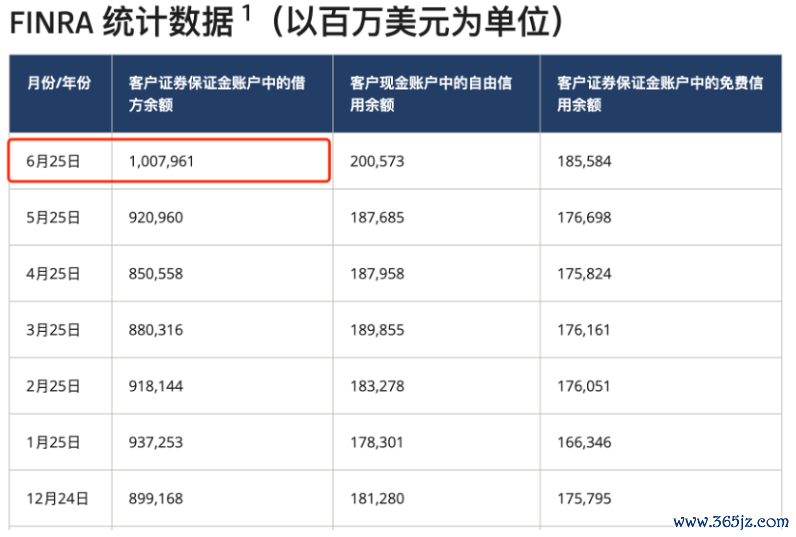
Task: Click the value 899,168
Action: (x=156, y=499)
